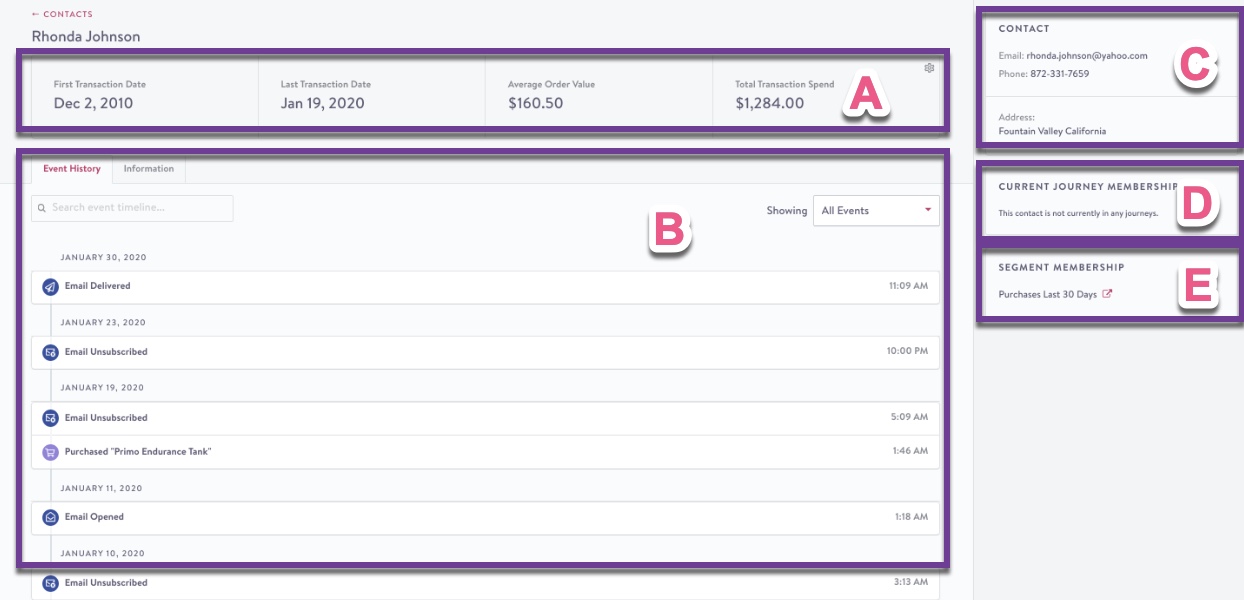
Task: Click the Email Delivered paper plane icon
Action: coord(50,286)
